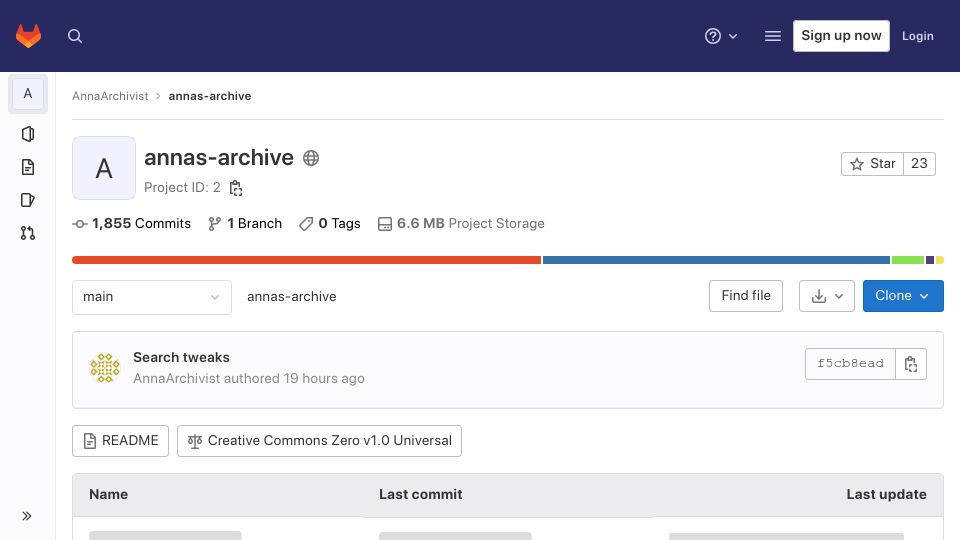Open the main branch dropdown
This screenshot has width=960, height=540.
coord(152,298)
